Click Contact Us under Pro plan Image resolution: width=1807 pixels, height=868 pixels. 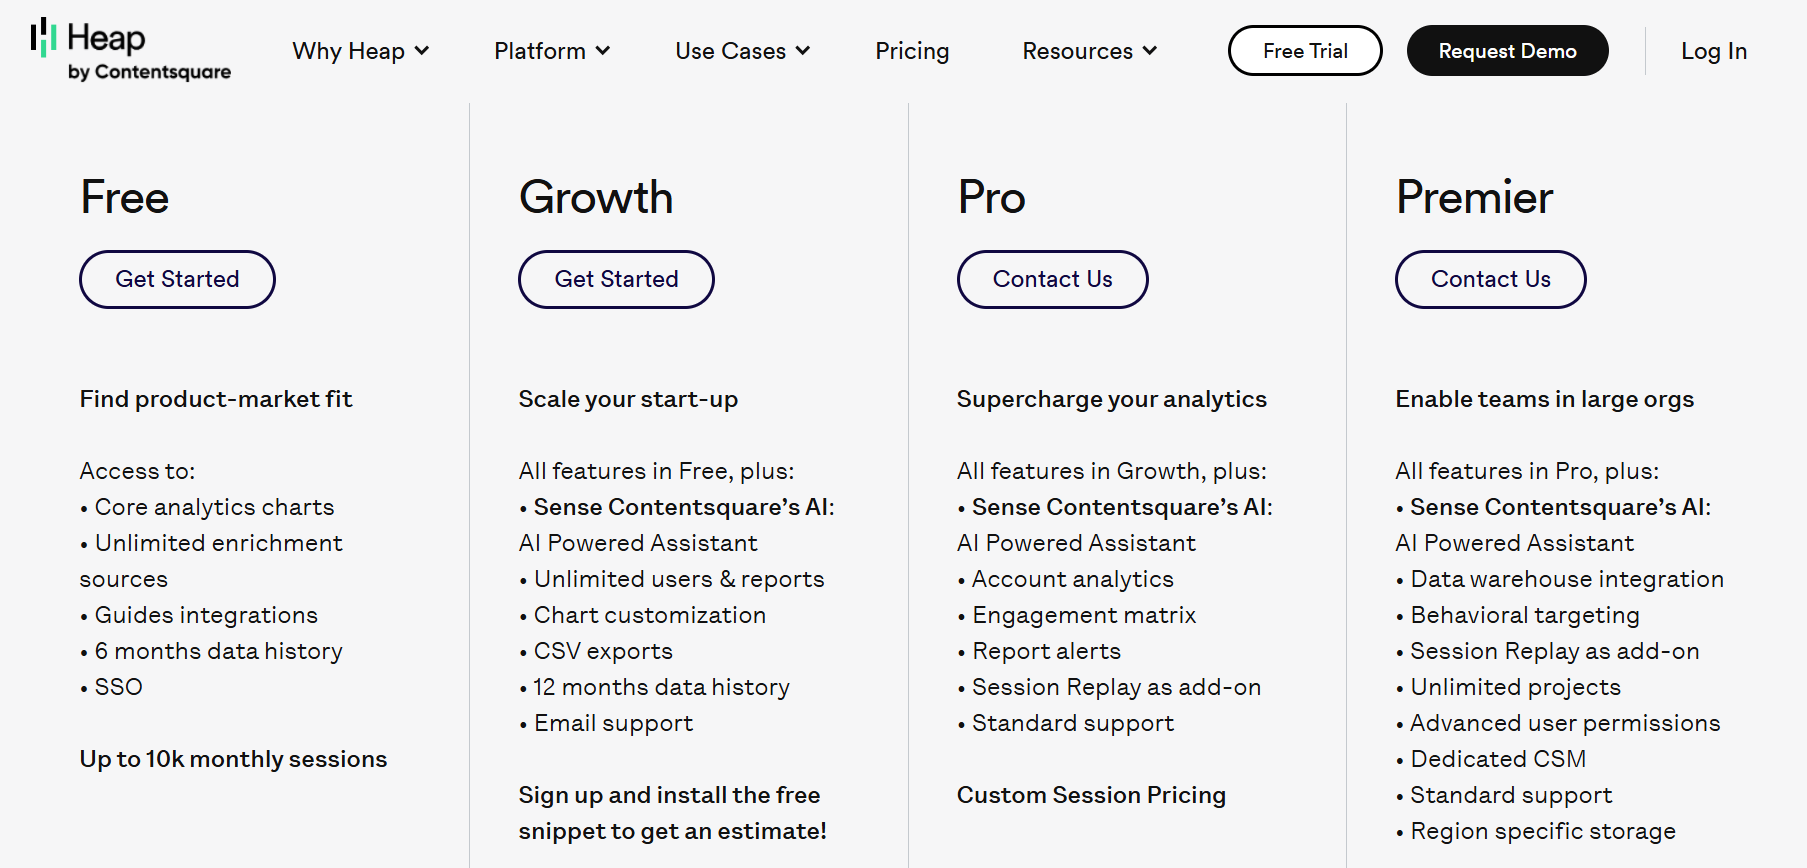1052,279
